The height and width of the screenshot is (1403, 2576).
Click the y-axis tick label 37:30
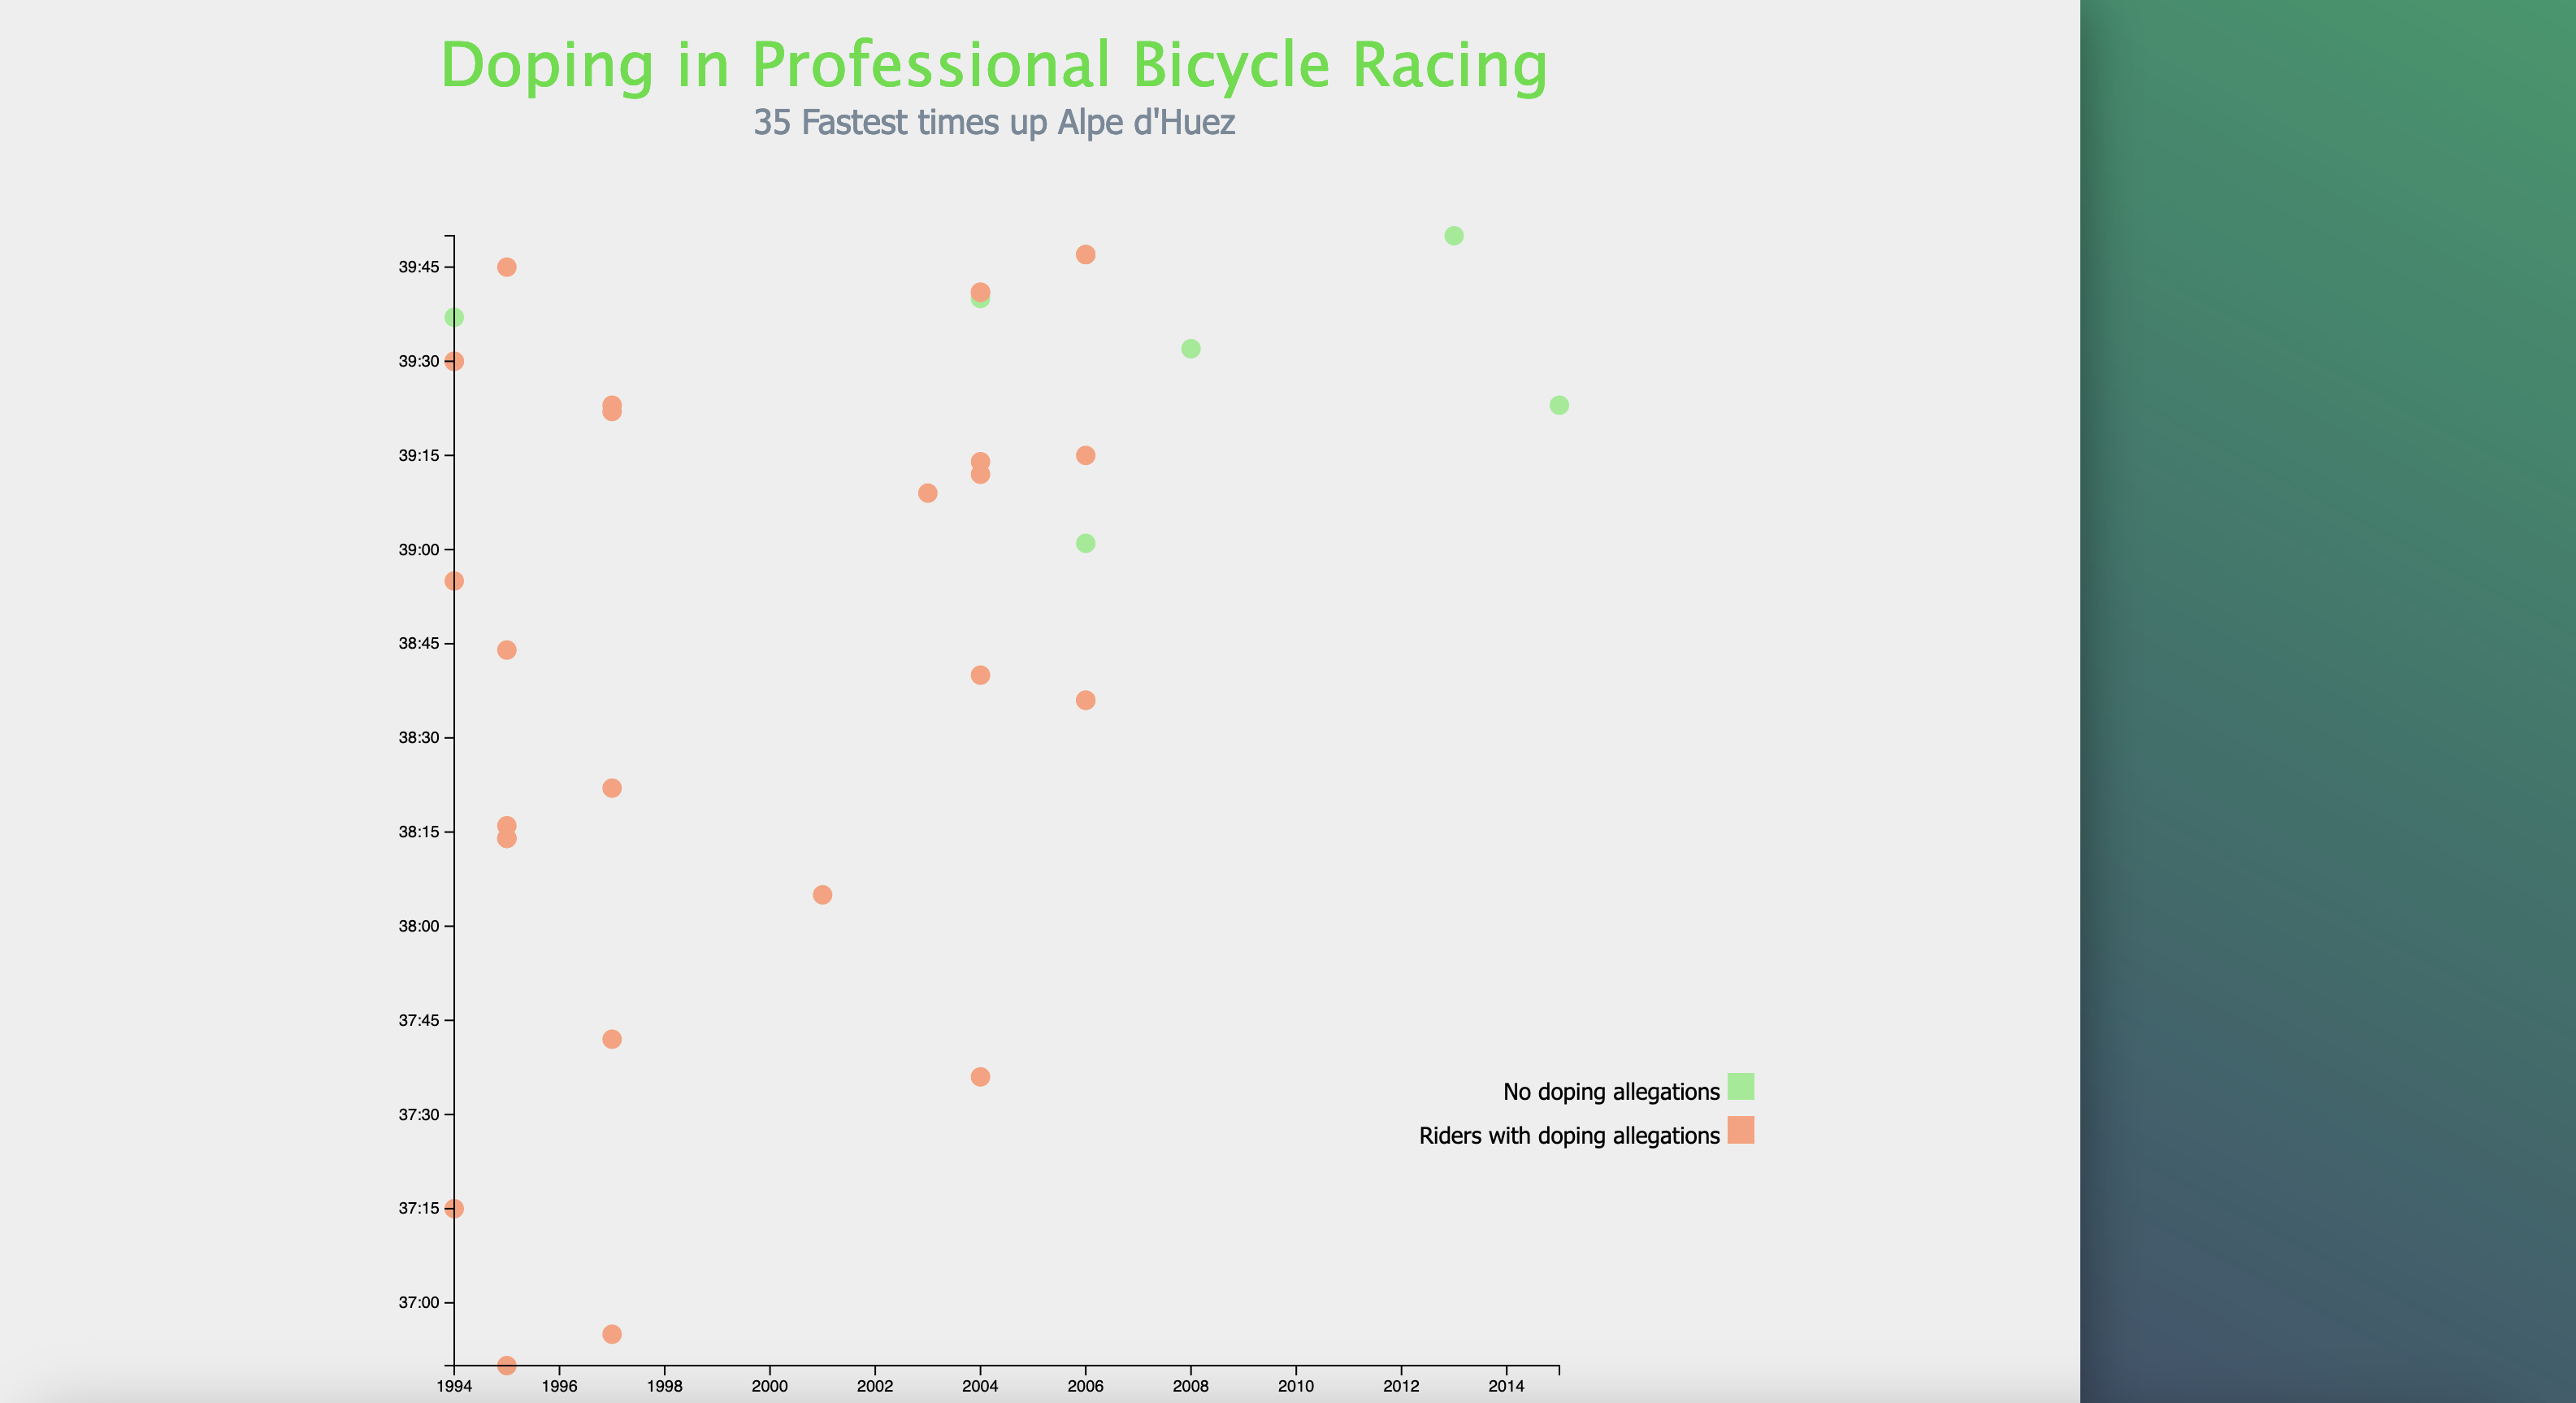(x=419, y=1114)
